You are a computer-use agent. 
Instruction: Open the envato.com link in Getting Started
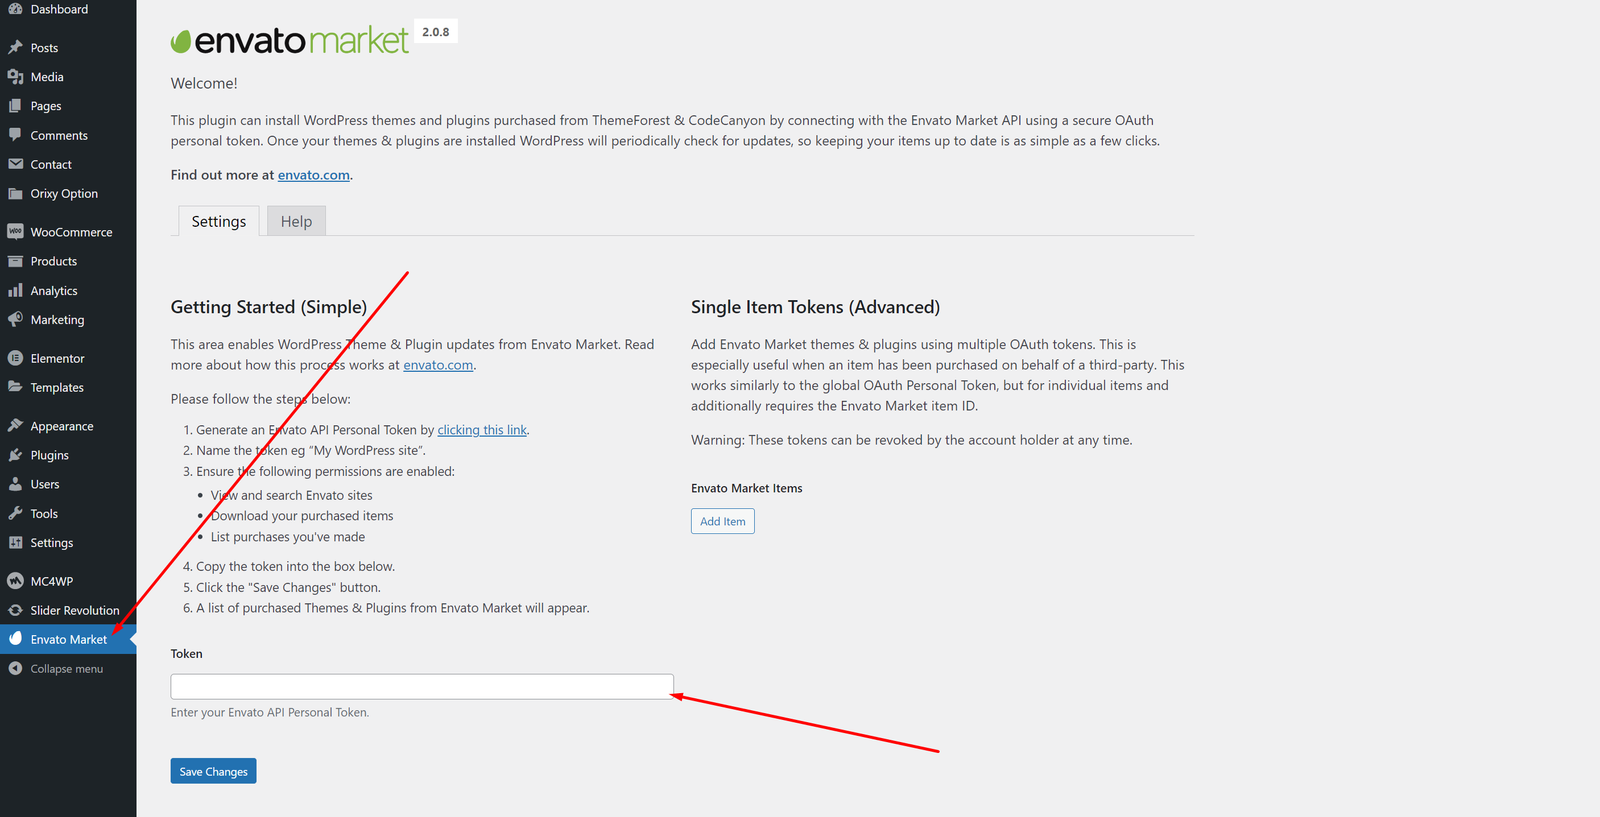tap(438, 365)
